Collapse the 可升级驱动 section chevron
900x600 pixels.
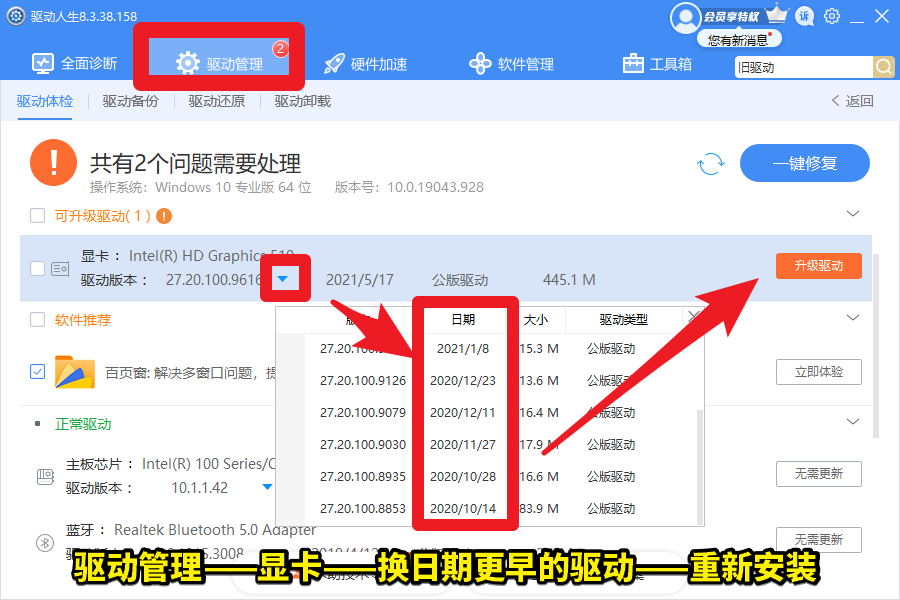pos(853,214)
